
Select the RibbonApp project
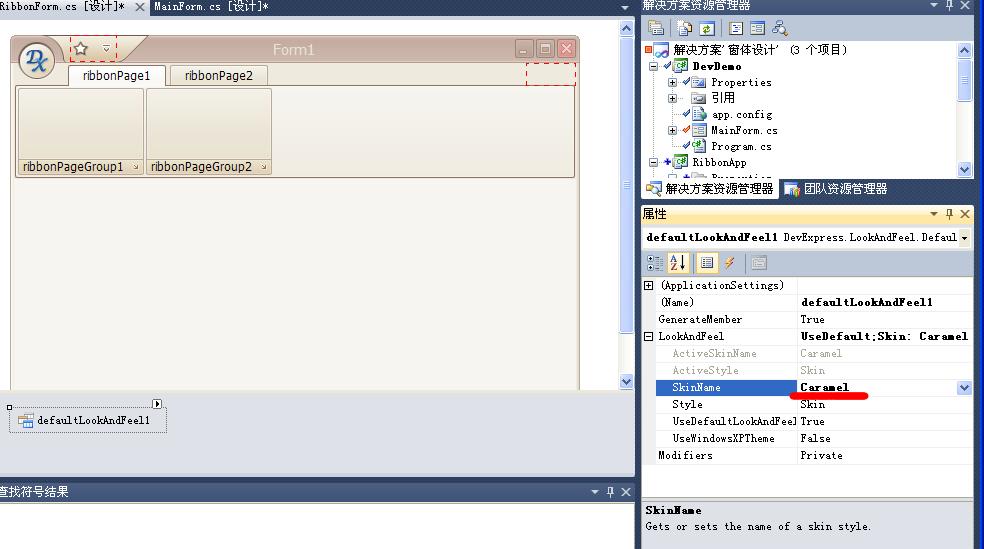[x=719, y=163]
